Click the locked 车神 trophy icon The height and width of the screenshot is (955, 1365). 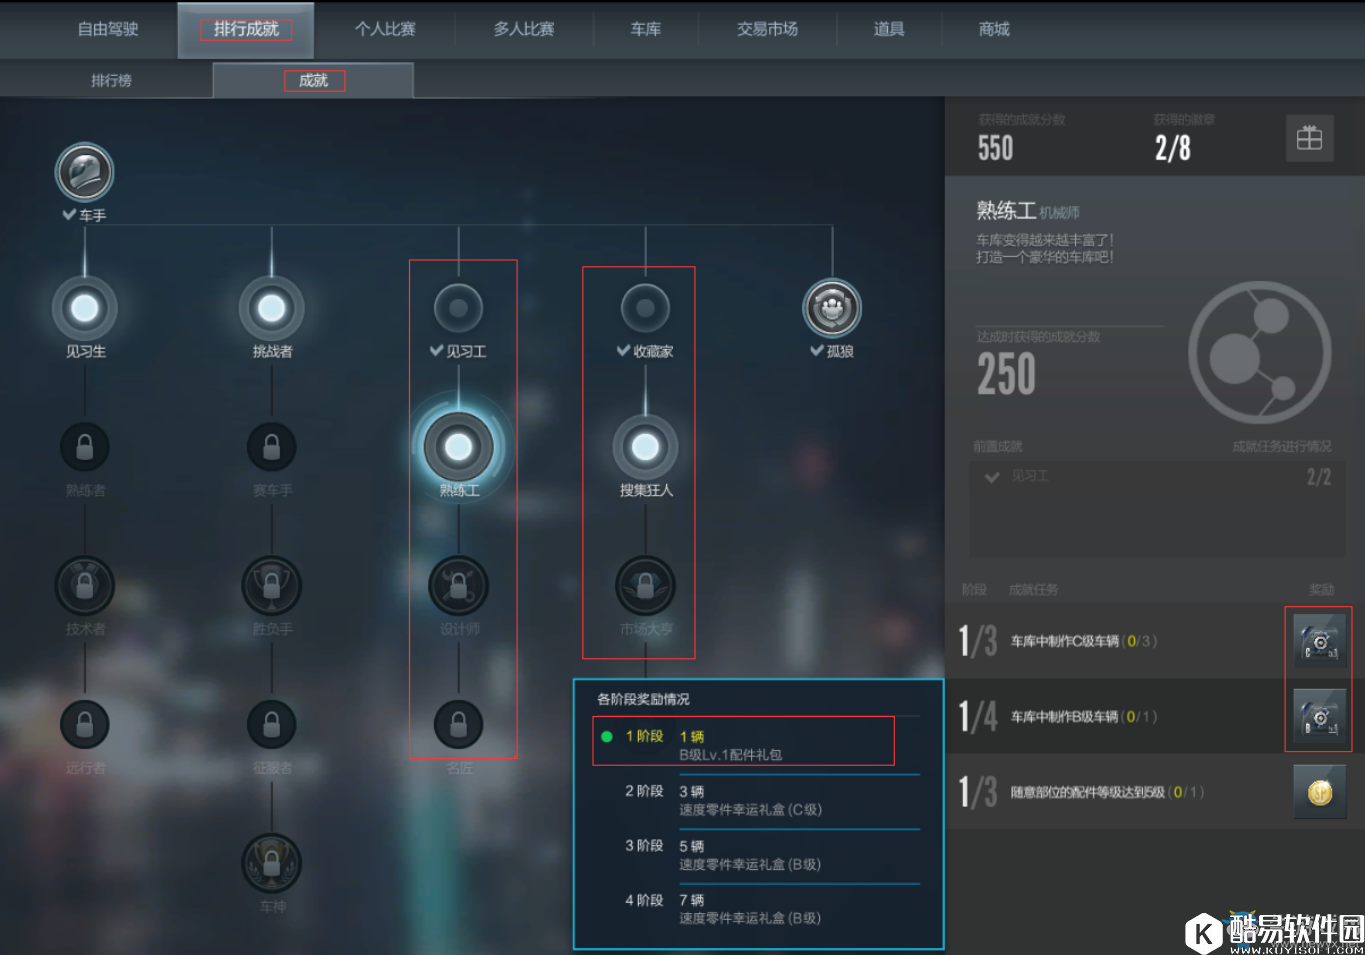(271, 863)
